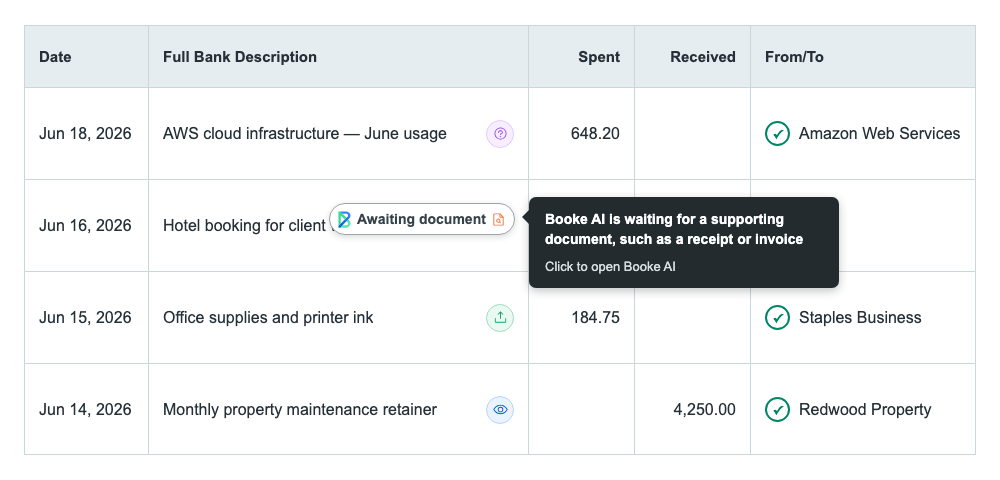1000x480 pixels.
Task: Click the Amazon Web Services payee name
Action: [x=879, y=134]
